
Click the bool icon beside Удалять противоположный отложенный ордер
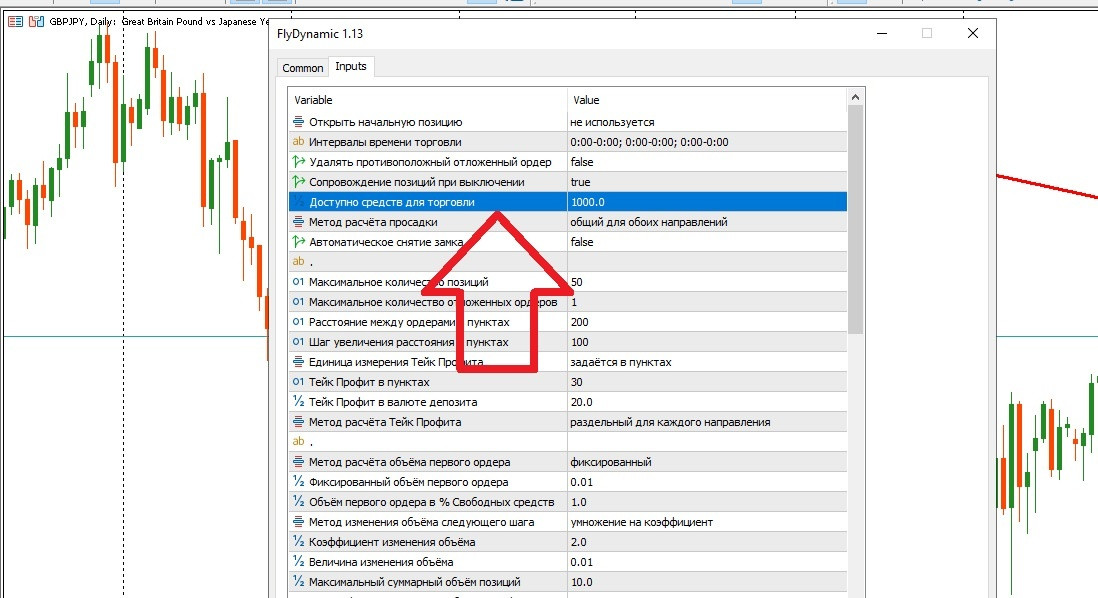pyautogui.click(x=298, y=162)
